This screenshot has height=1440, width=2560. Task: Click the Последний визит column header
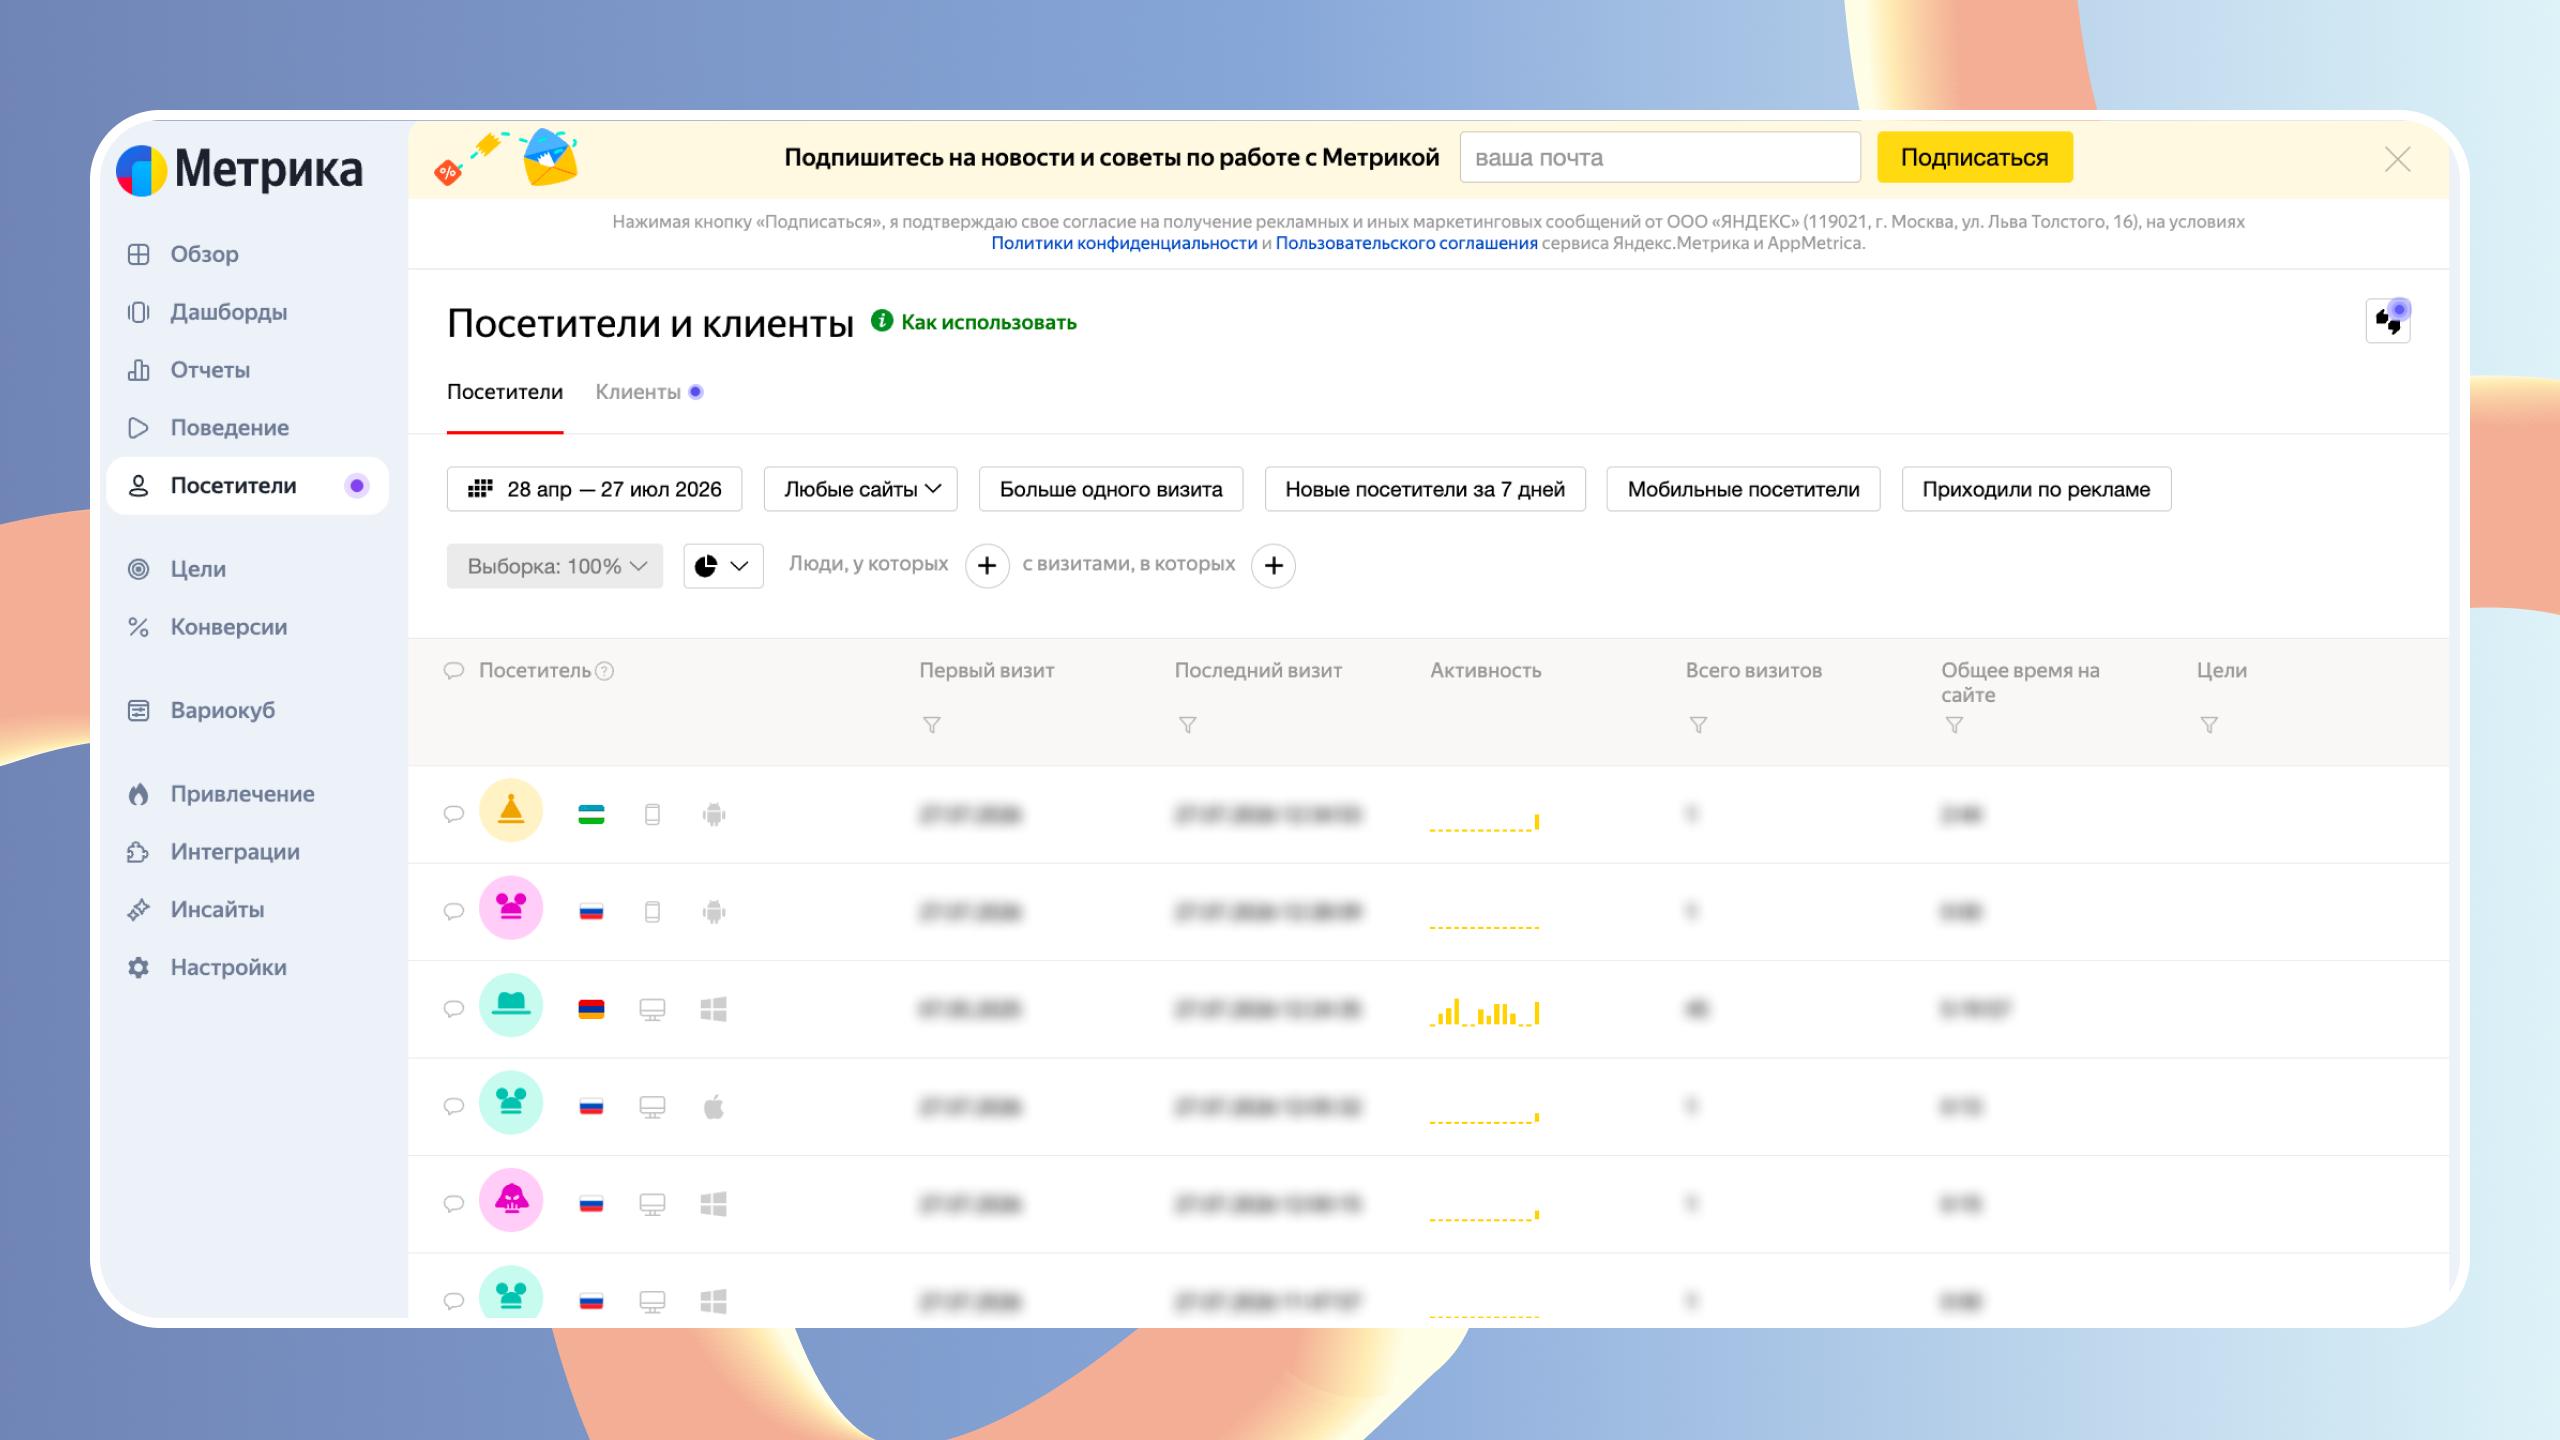click(1258, 671)
